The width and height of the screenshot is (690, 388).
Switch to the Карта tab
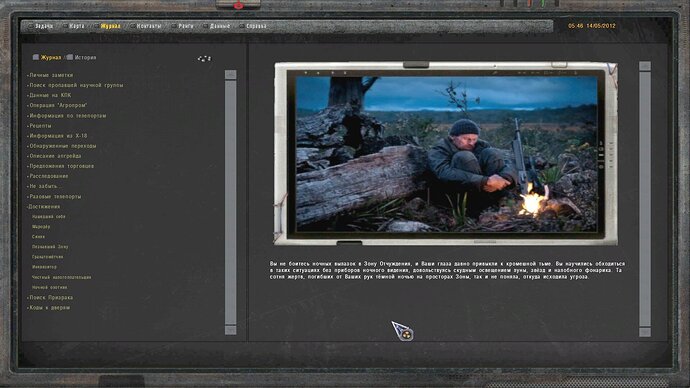click(77, 26)
